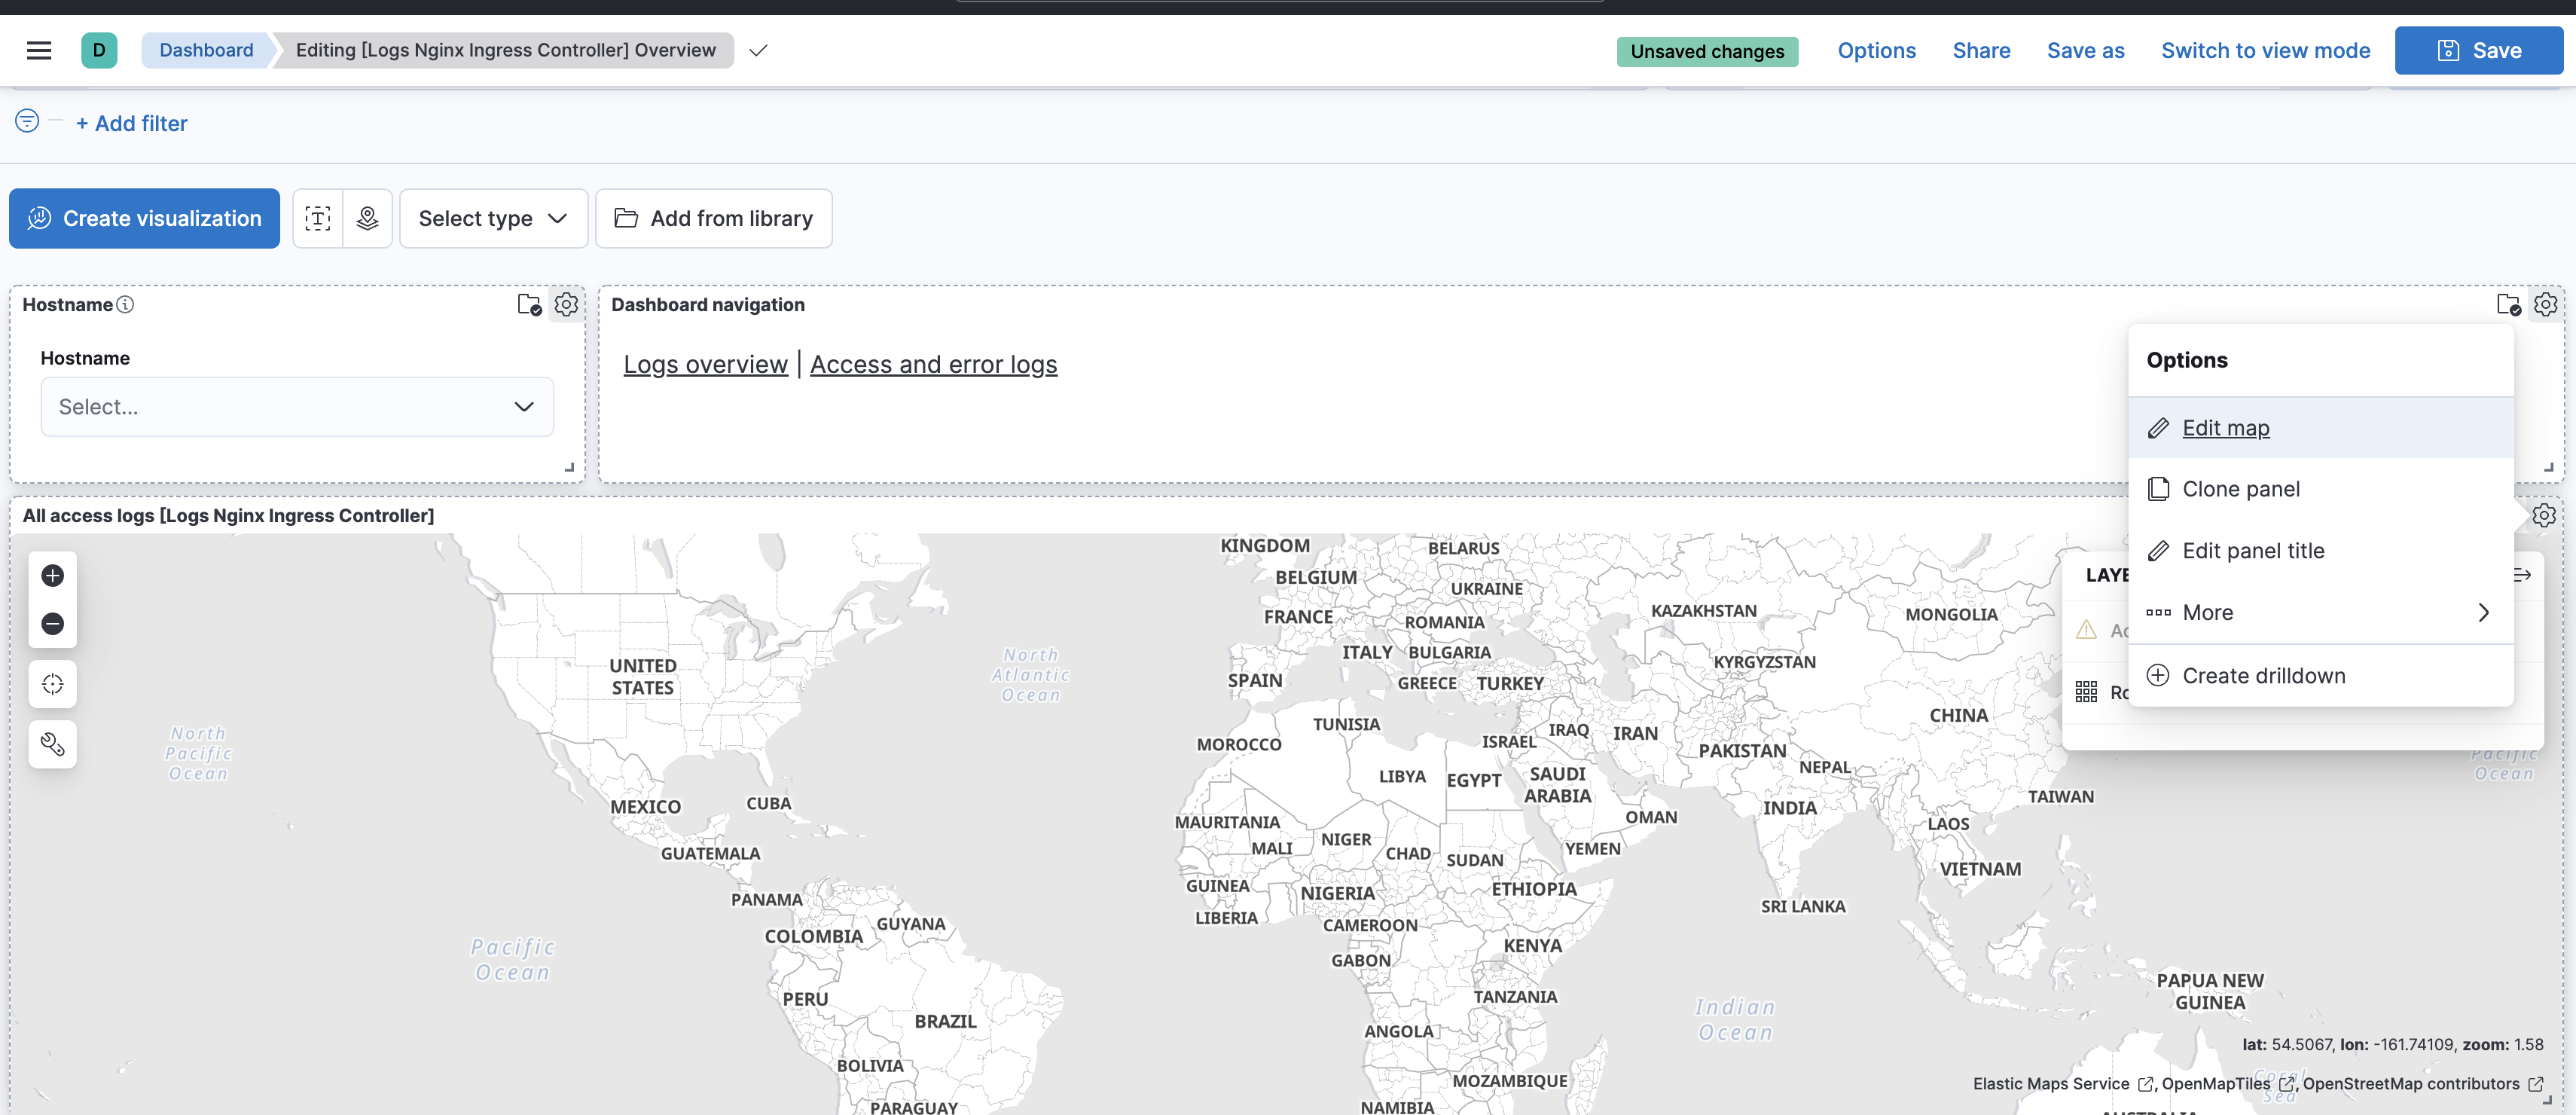This screenshot has height=1115, width=2576.
Task: Select the add text annotation tool
Action: tap(317, 218)
